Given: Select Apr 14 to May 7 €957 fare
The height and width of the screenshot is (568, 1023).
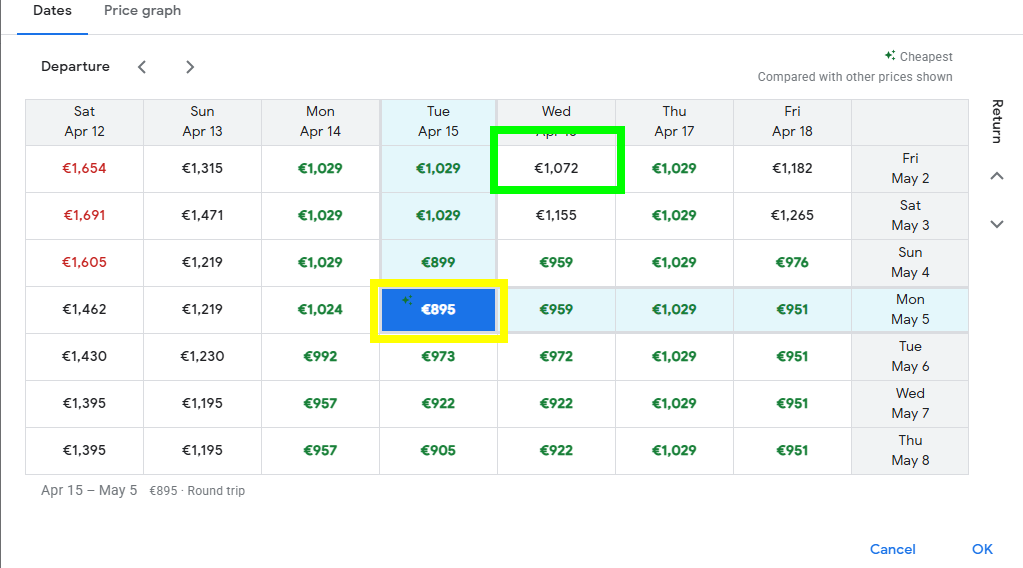Looking at the screenshot, I should pyautogui.click(x=320, y=403).
